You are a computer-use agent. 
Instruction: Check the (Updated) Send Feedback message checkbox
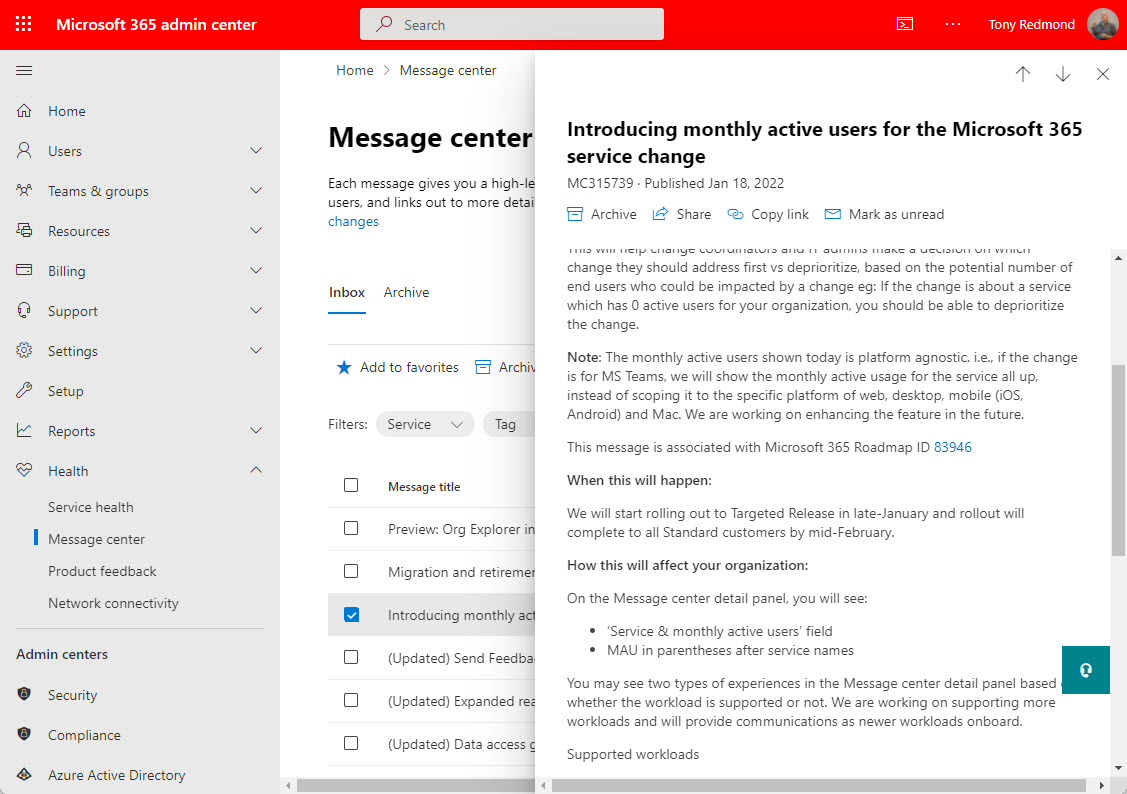(x=351, y=657)
